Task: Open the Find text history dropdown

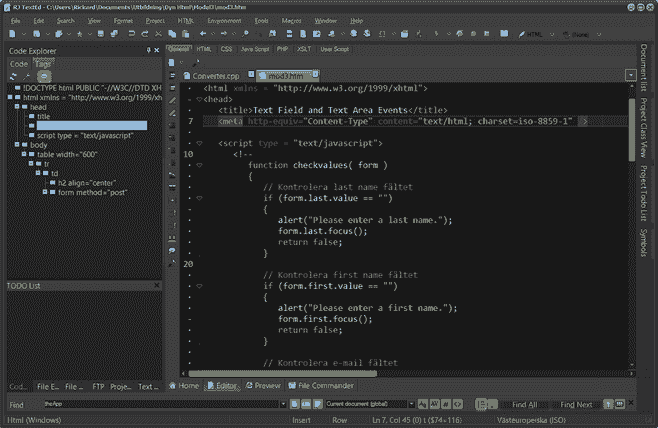Action: [283, 404]
